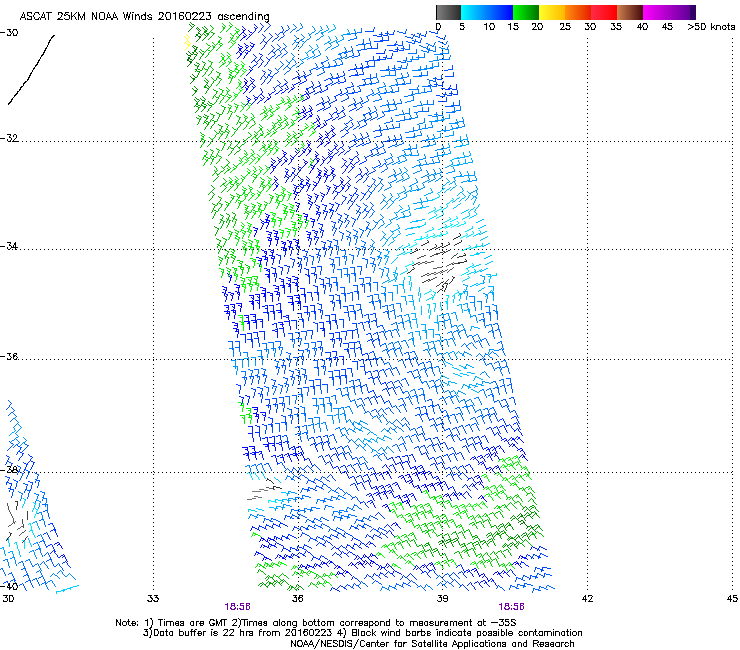Click the legend tick label '25'

(565, 27)
